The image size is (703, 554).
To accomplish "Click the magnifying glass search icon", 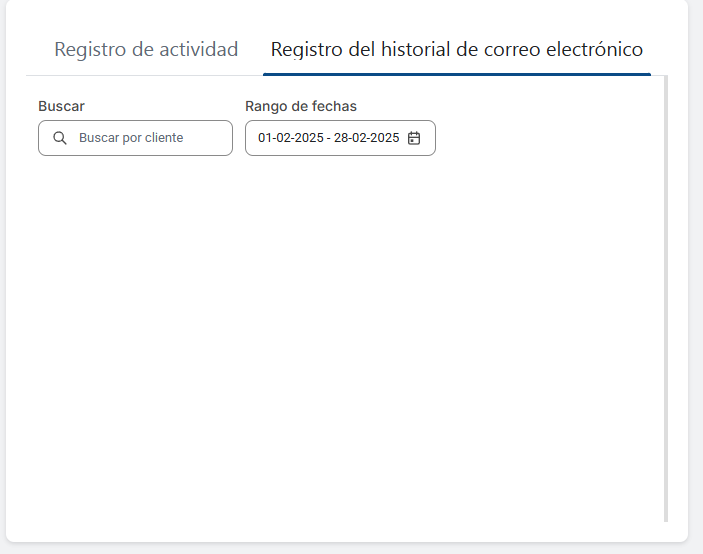I will [59, 138].
